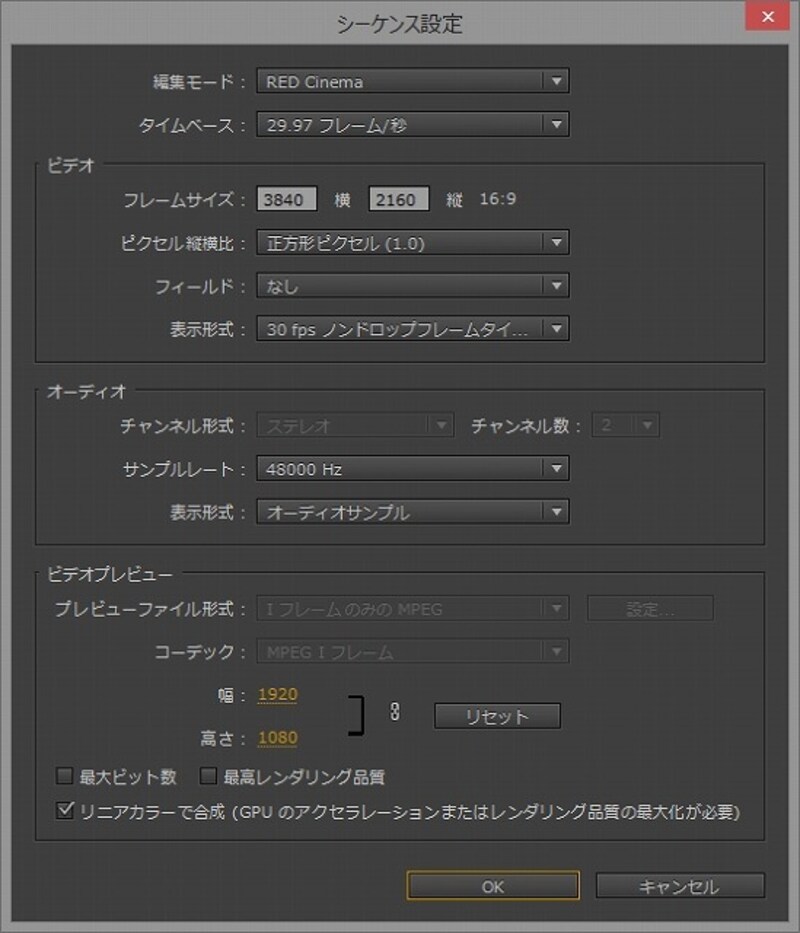Uncheck the リニアカラーで合成 checkbox
The image size is (800, 933).
[x=65, y=811]
